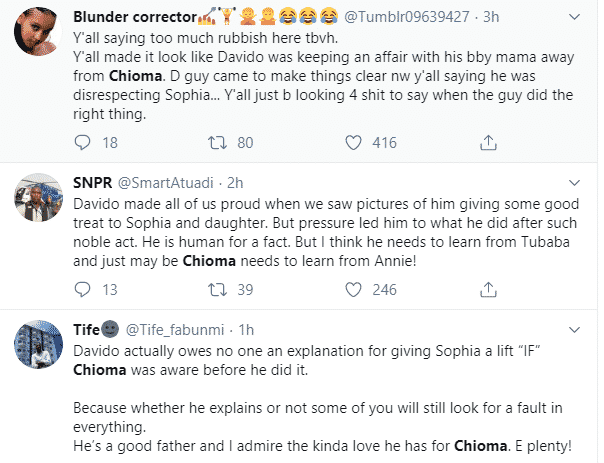This screenshot has height=463, width=604.
Task: Open SNPR display name link
Action: [x=96, y=184]
